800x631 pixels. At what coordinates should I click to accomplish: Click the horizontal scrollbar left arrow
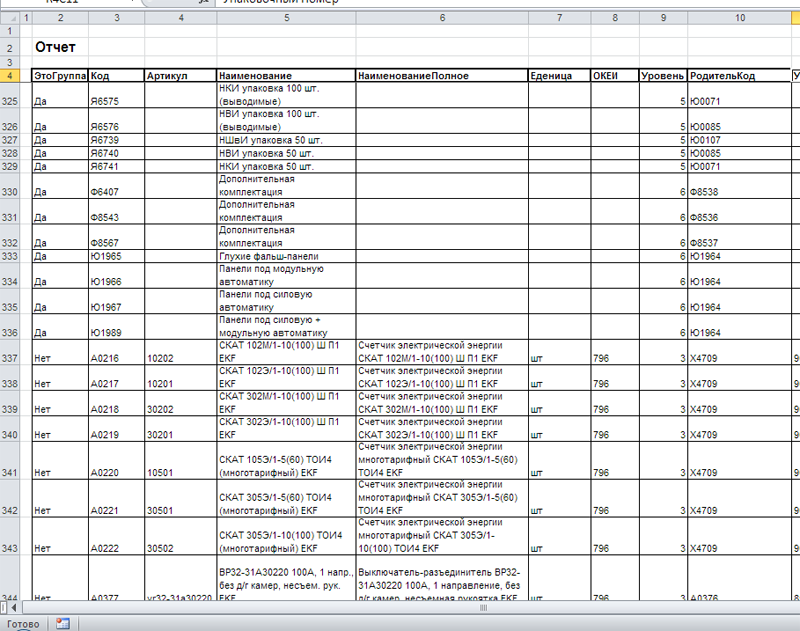coord(14,608)
